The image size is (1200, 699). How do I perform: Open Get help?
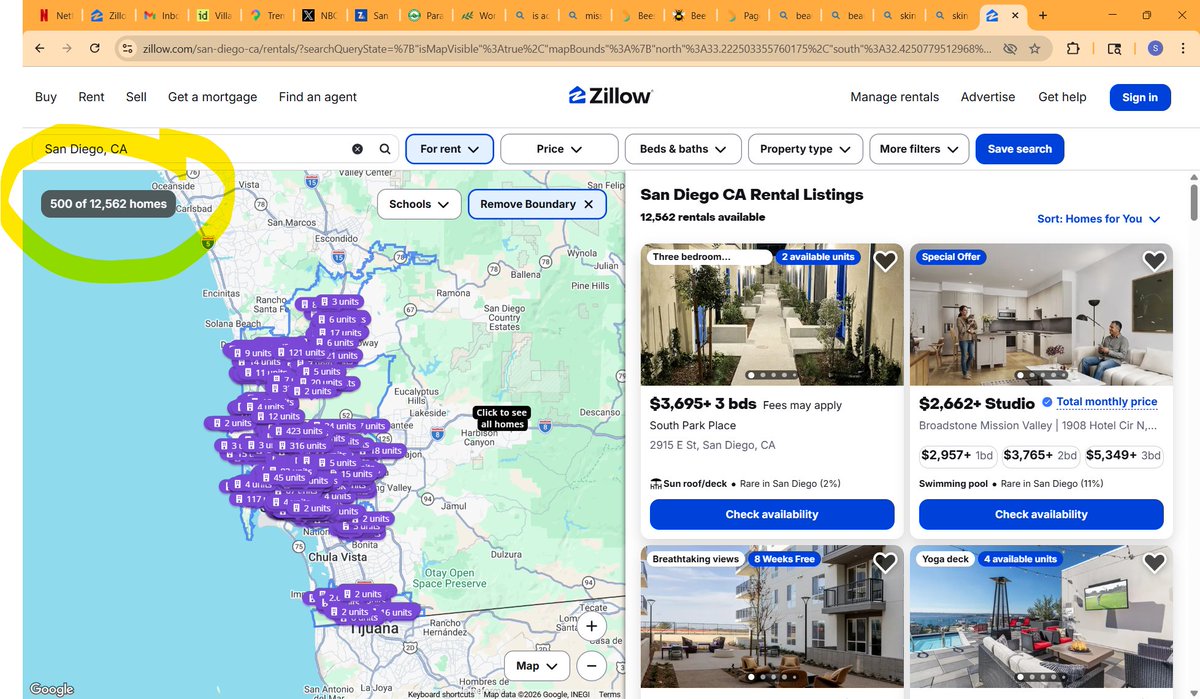[x=1062, y=97]
